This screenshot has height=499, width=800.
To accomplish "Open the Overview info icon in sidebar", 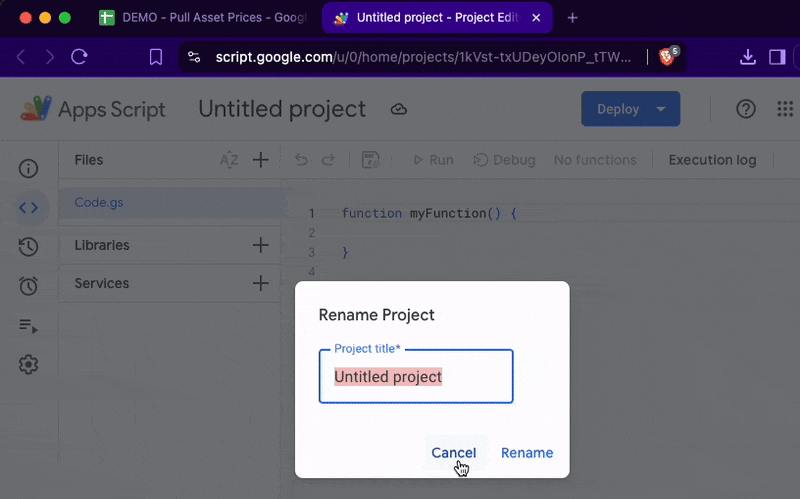I will 29,169.
